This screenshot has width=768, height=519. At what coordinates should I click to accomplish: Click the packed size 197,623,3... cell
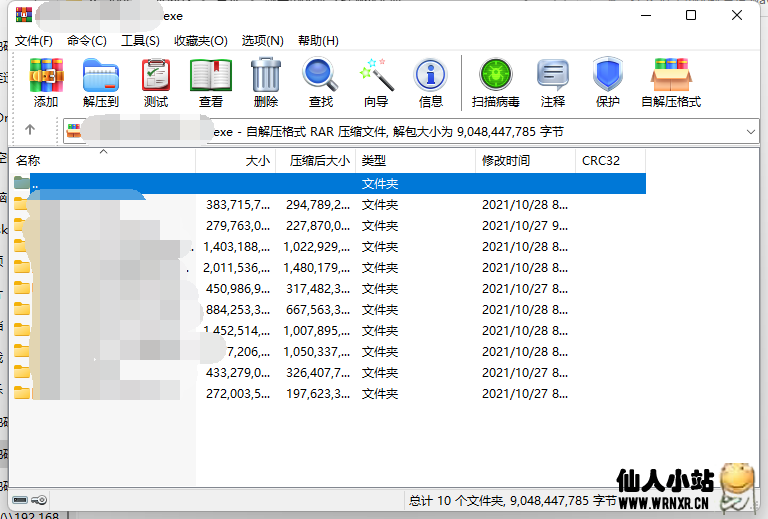[x=318, y=394]
